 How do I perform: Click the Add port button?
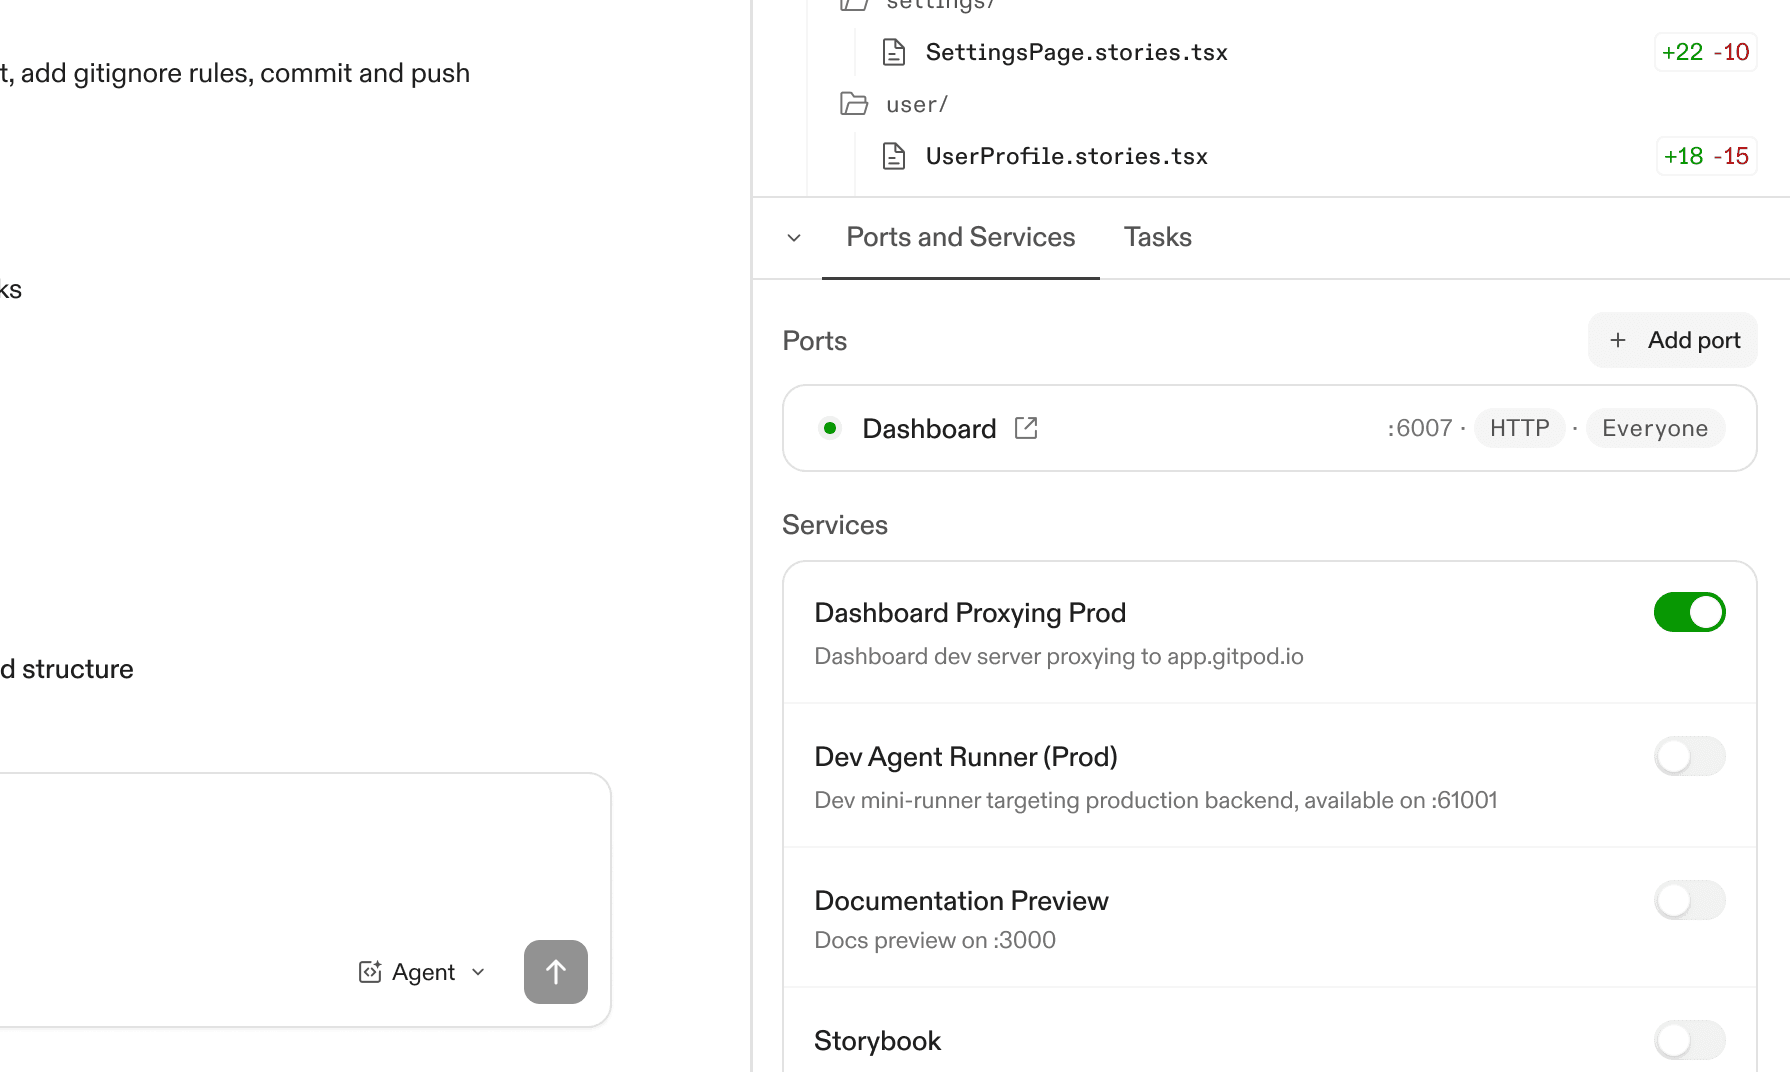(1672, 340)
